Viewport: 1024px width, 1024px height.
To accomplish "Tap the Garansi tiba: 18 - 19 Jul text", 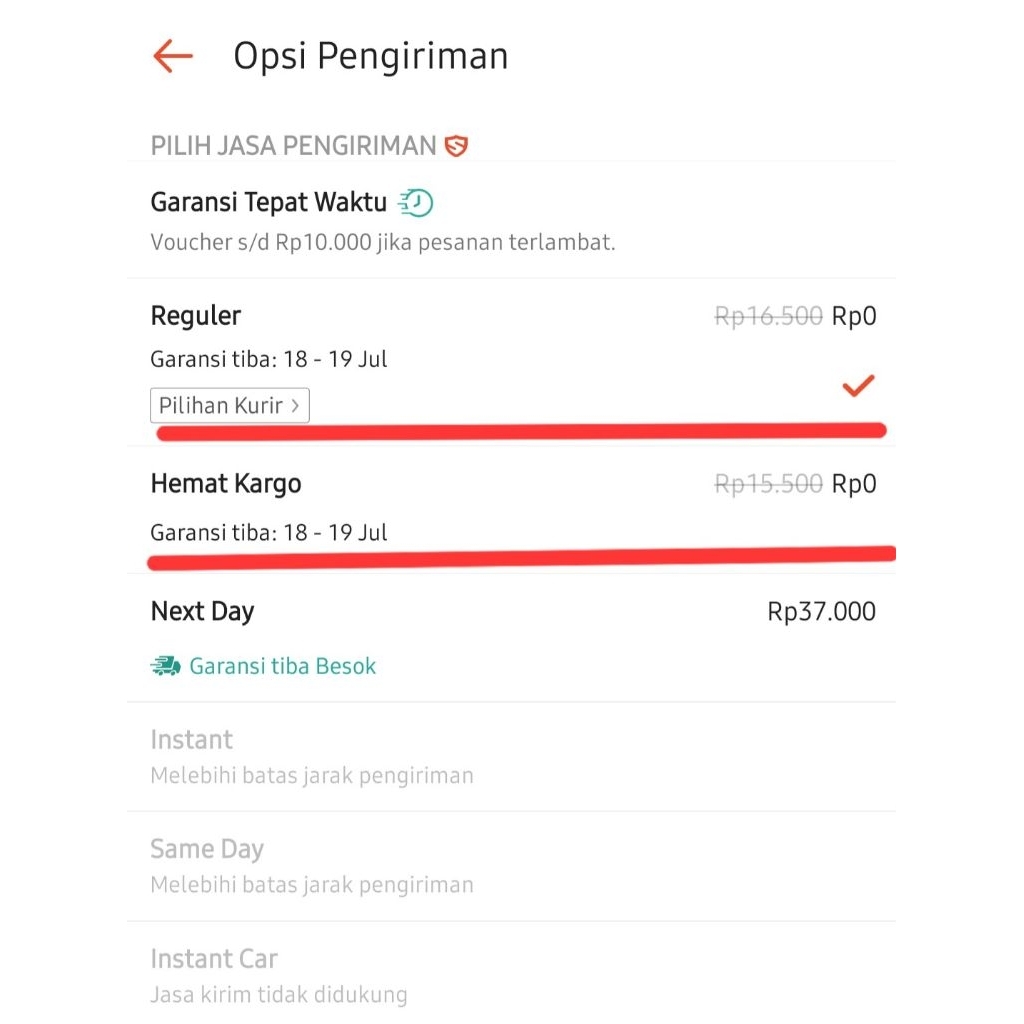I will point(269,358).
